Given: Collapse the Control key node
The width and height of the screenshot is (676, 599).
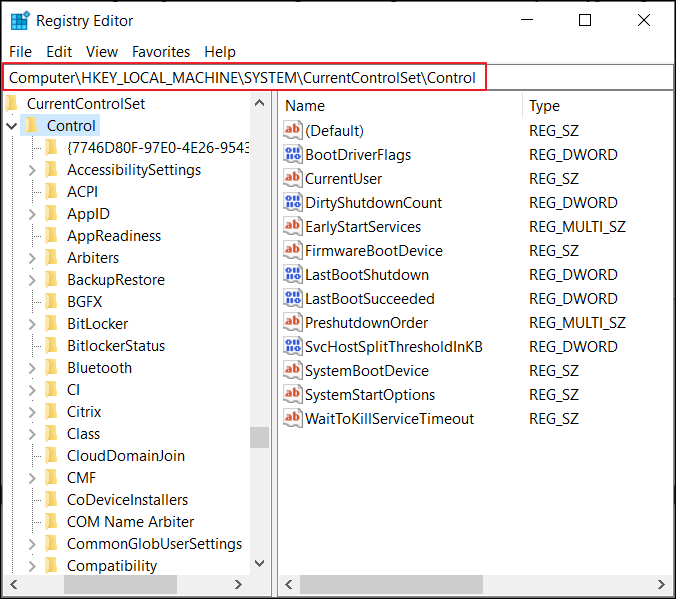Looking at the screenshot, I should pyautogui.click(x=12, y=126).
